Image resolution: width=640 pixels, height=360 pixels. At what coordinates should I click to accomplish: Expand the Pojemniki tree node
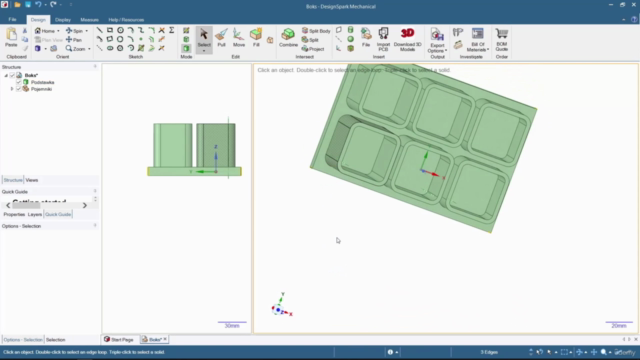pyautogui.click(x=12, y=89)
